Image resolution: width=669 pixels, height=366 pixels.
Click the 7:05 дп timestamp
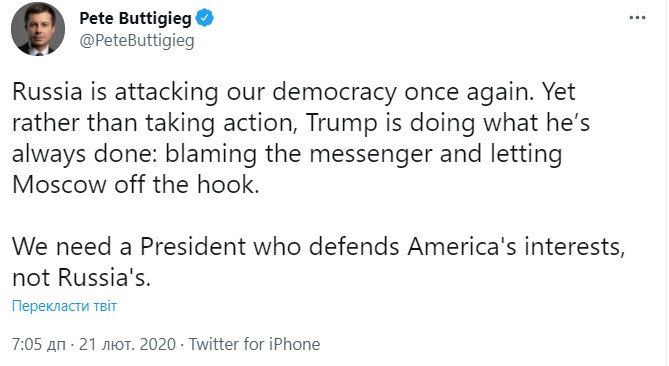(x=38, y=344)
